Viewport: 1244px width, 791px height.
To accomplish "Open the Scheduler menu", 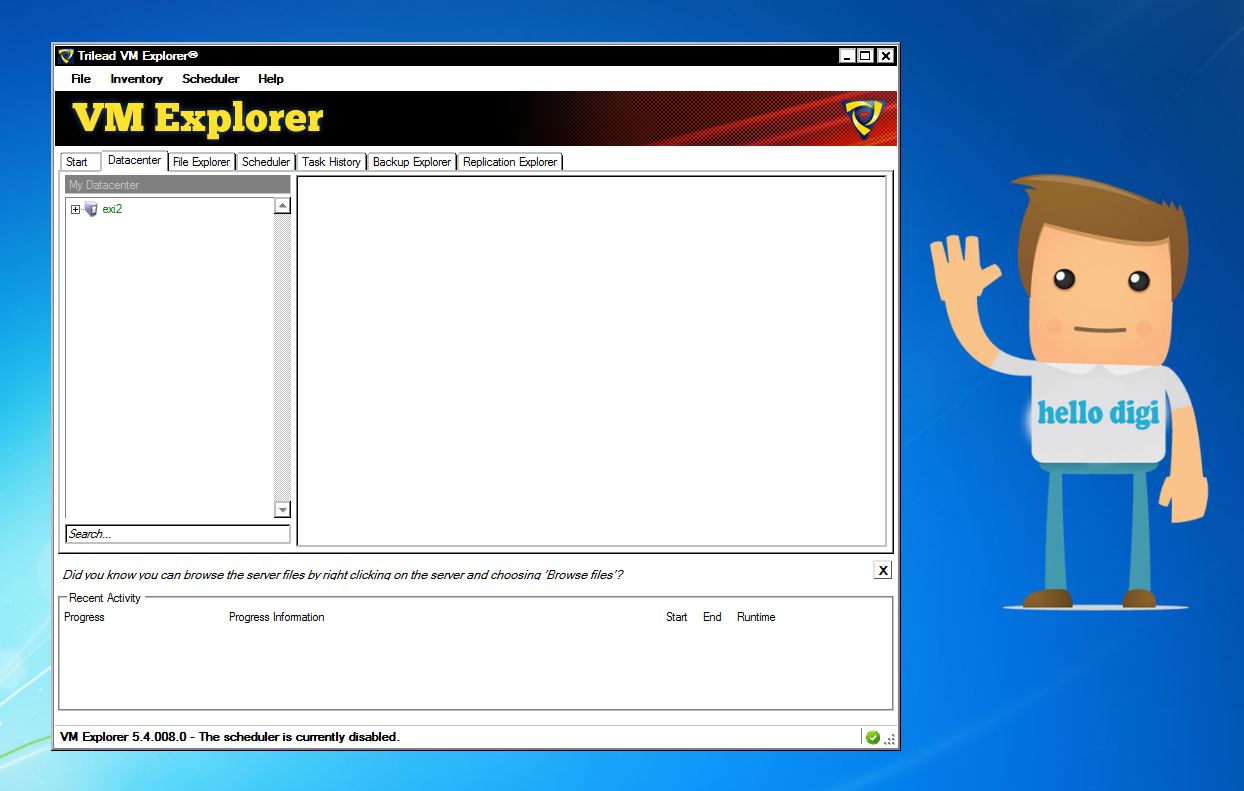I will [x=210, y=79].
